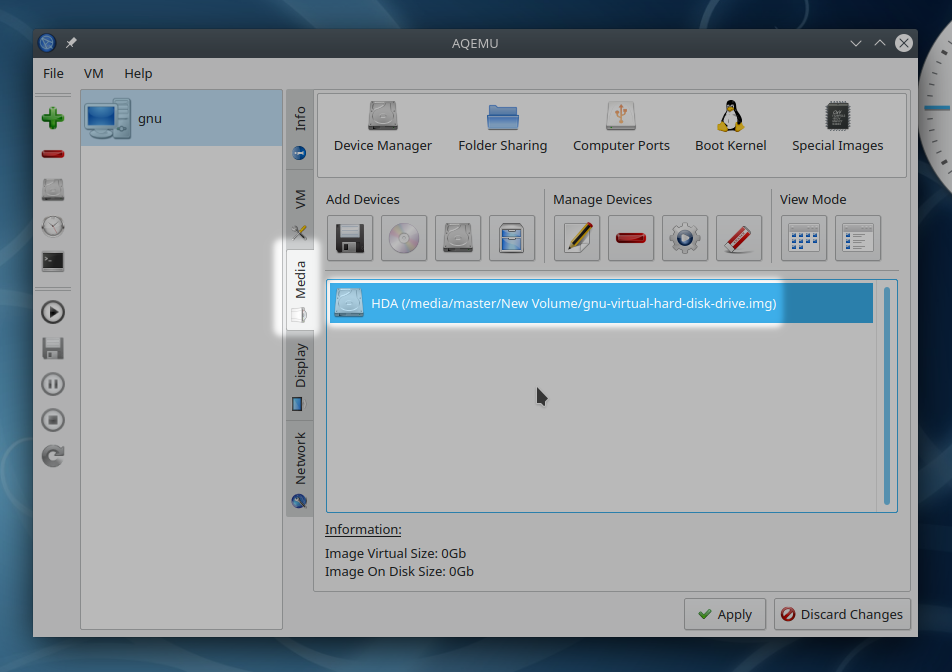The width and height of the screenshot is (952, 672).
Task: Maximize the AQEMU window
Action: [880, 43]
